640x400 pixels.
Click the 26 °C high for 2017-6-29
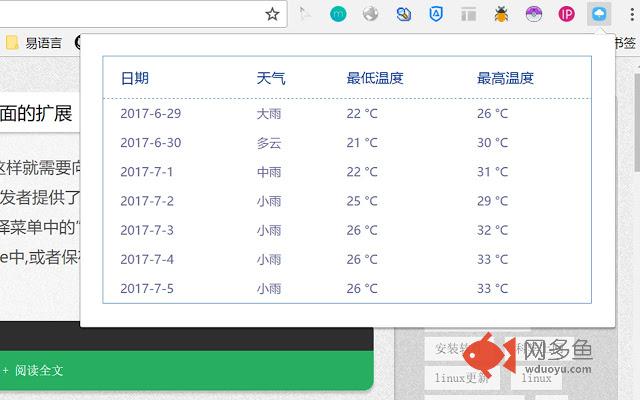coord(493,113)
